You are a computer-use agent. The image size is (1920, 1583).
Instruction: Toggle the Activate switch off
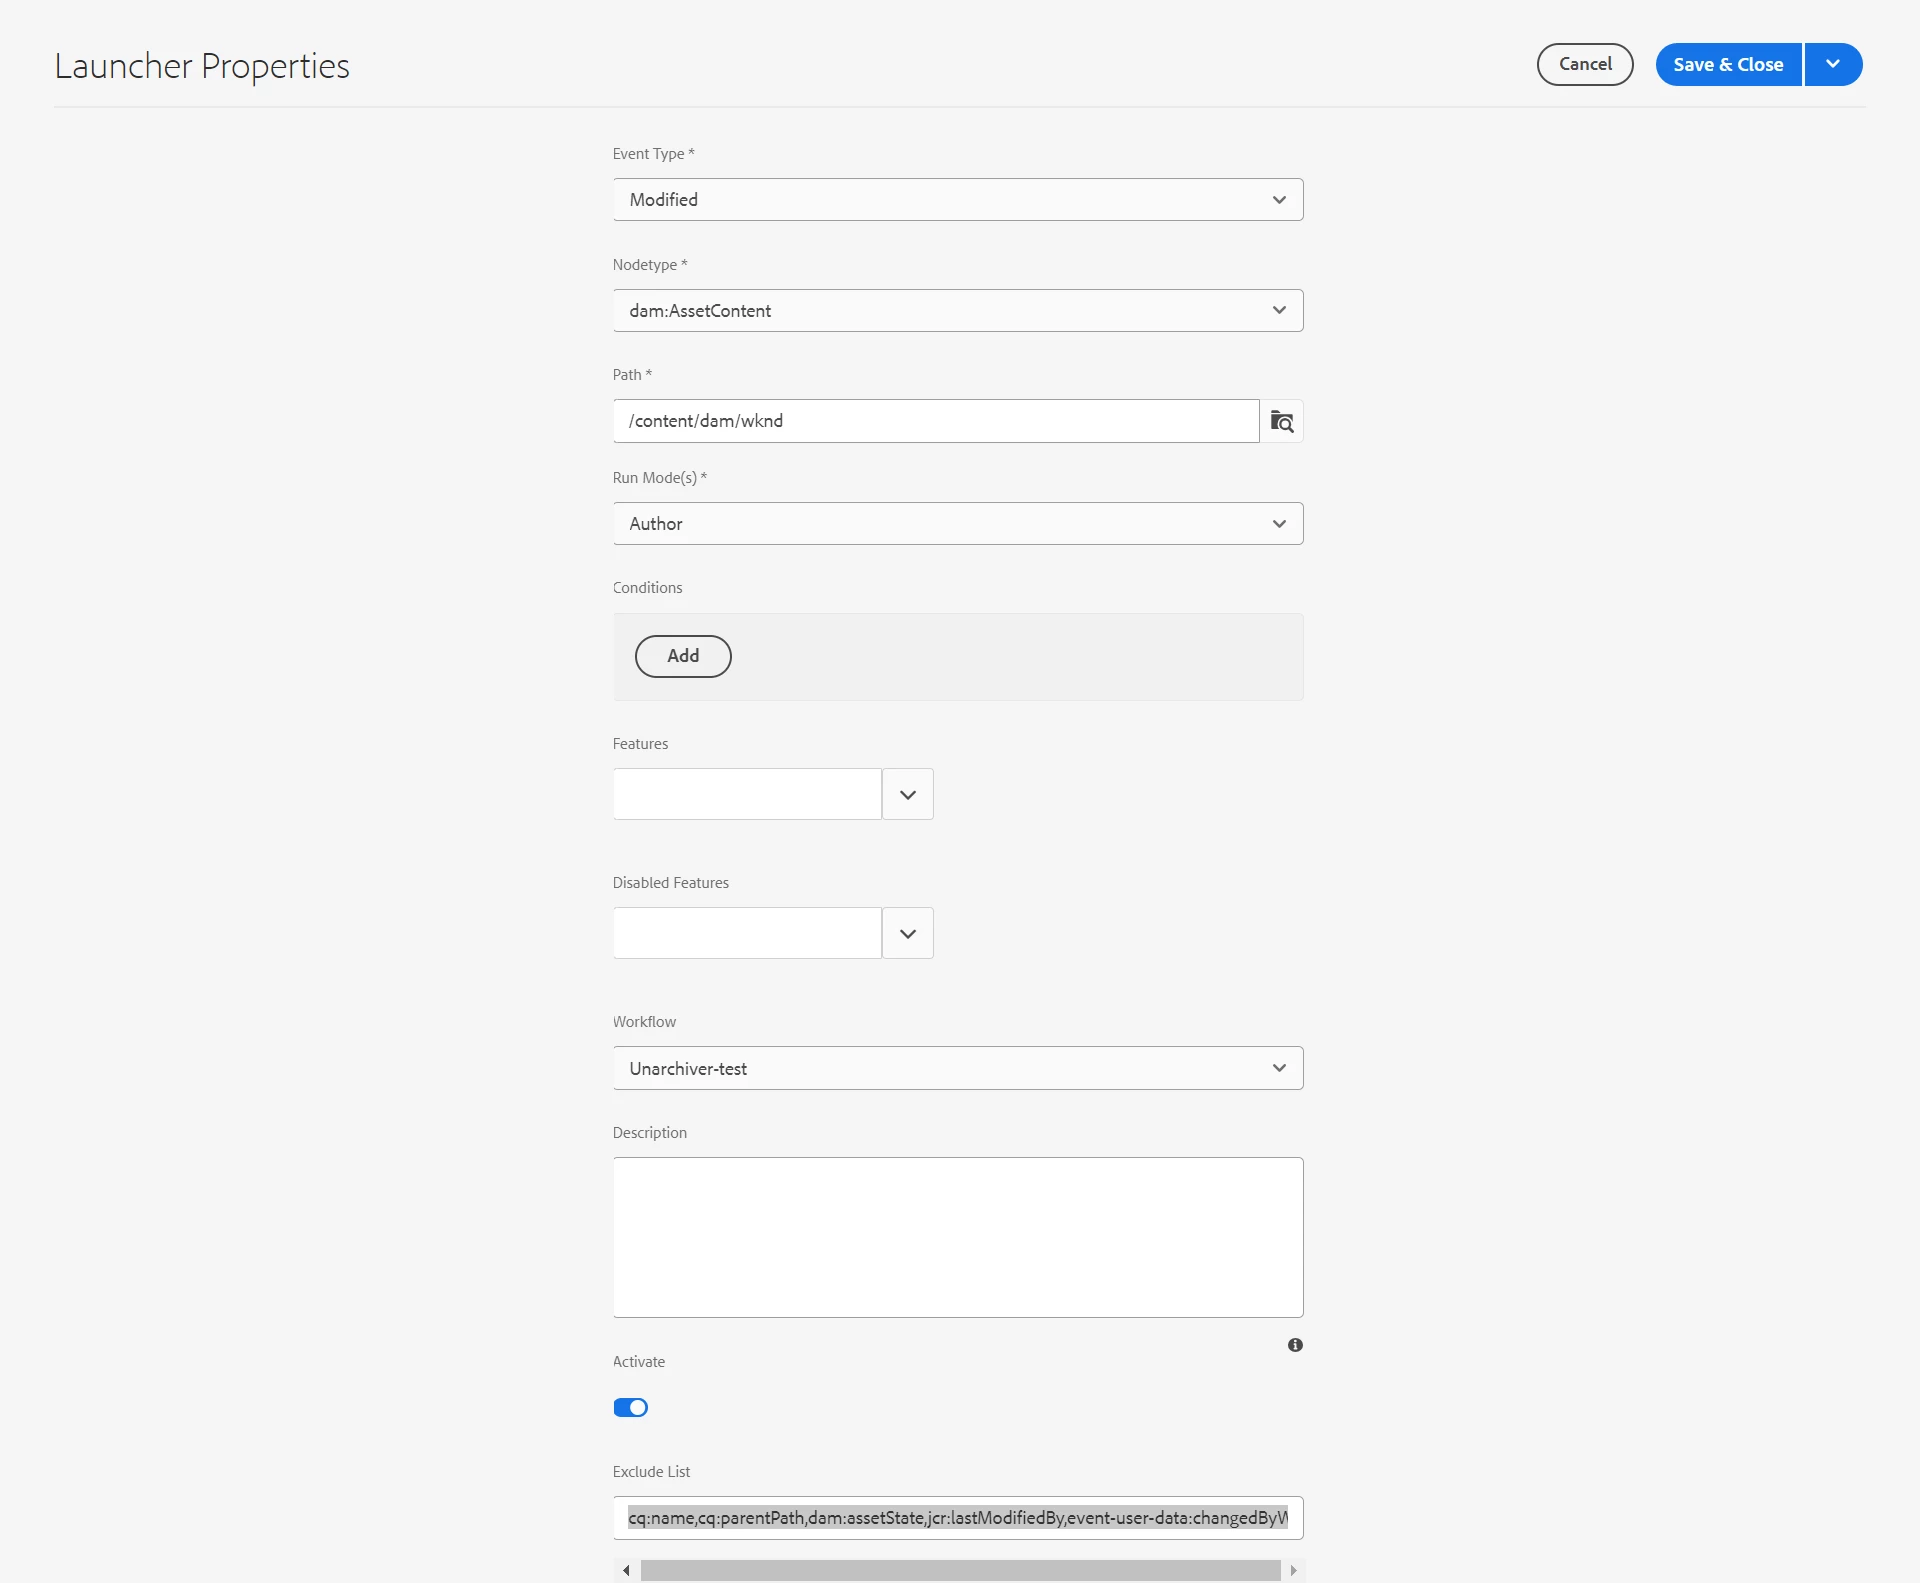[x=630, y=1408]
